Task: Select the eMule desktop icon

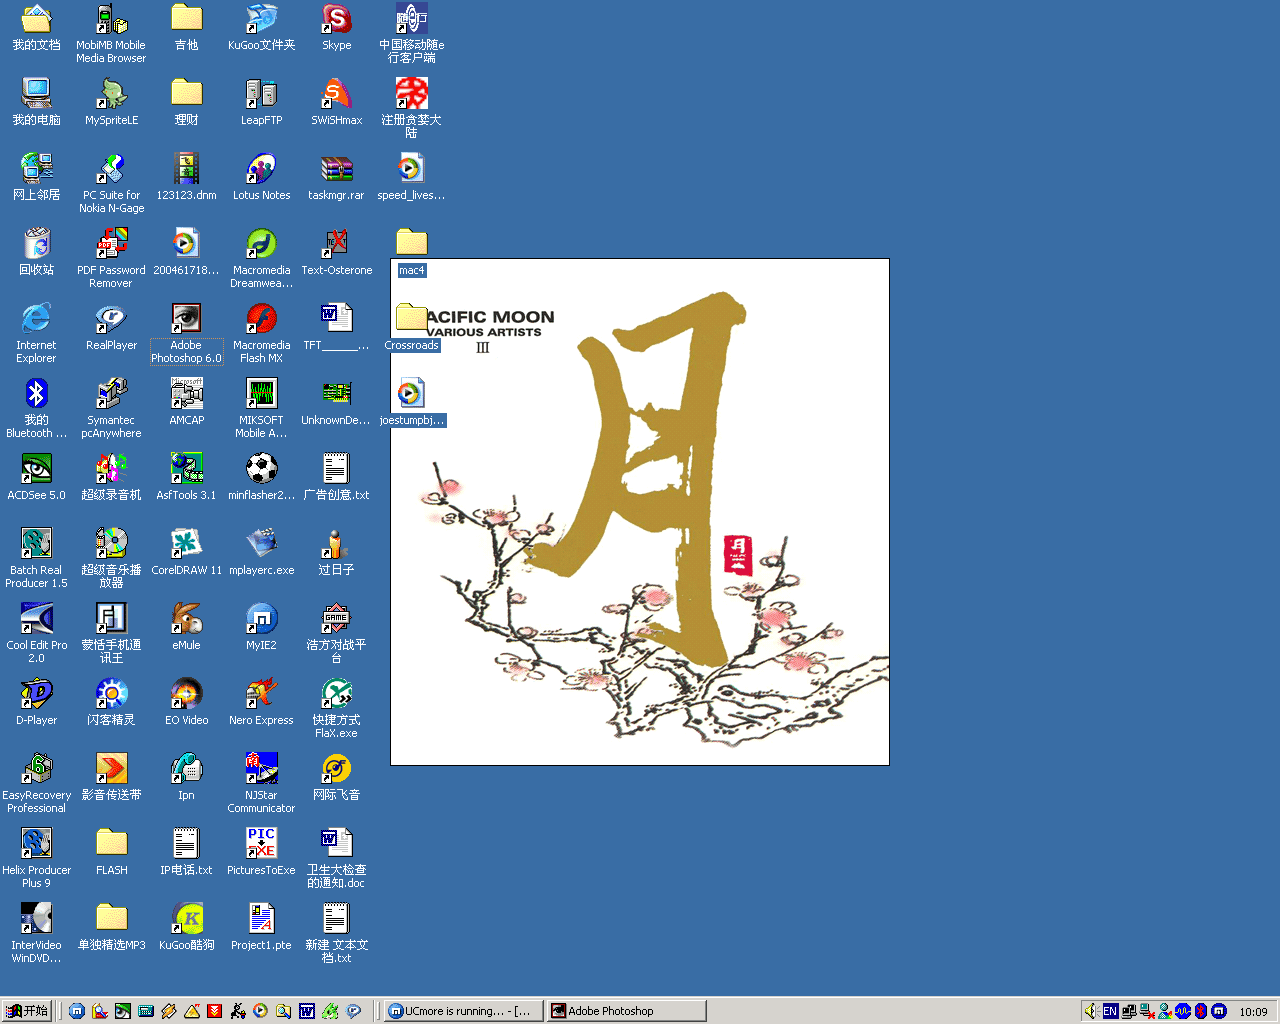Action: pos(186,627)
